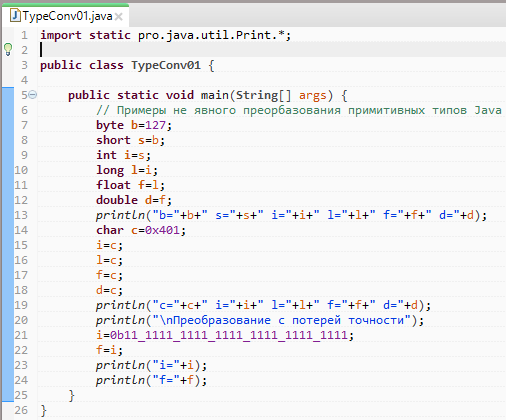Click the char keyword on line 14
Screen dimensions: 506x420
(110, 230)
